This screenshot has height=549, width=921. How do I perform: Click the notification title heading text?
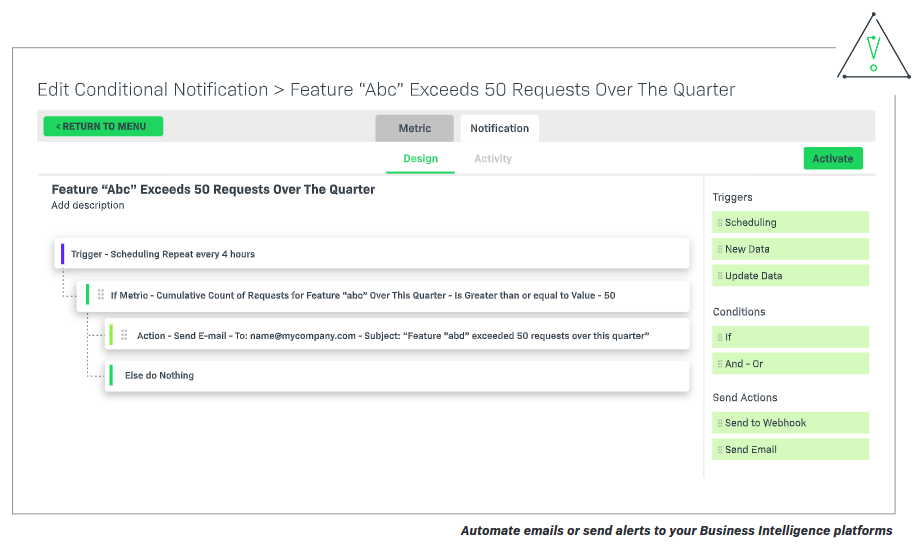[x=213, y=189]
